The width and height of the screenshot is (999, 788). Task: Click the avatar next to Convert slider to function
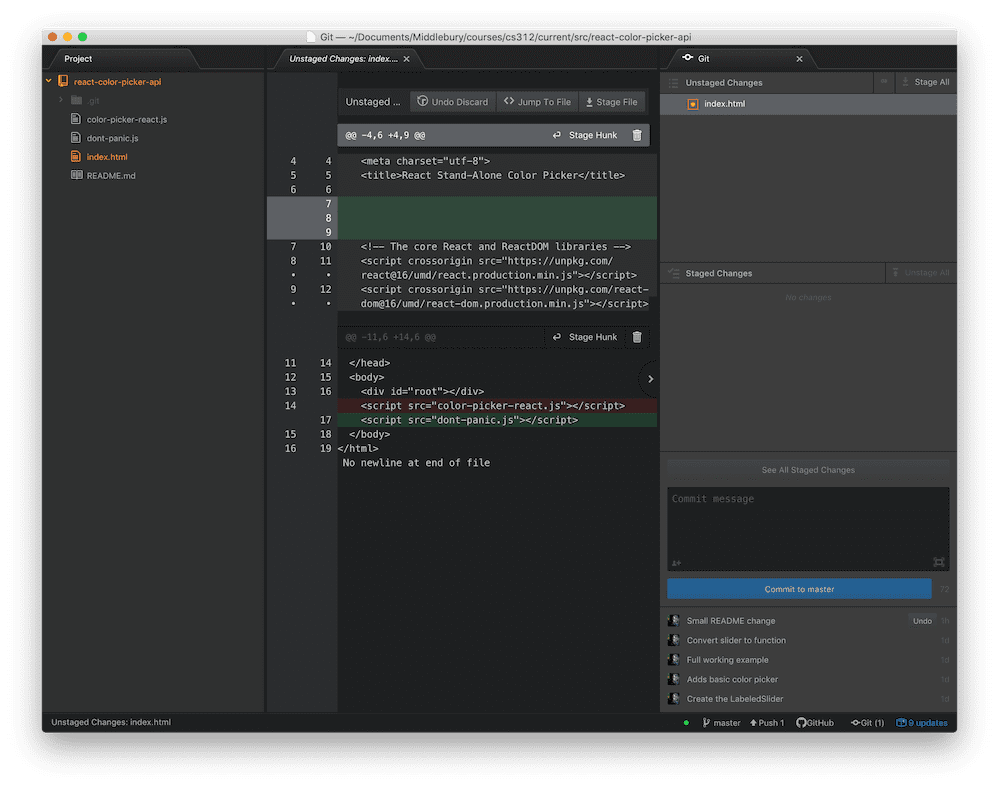[673, 640]
